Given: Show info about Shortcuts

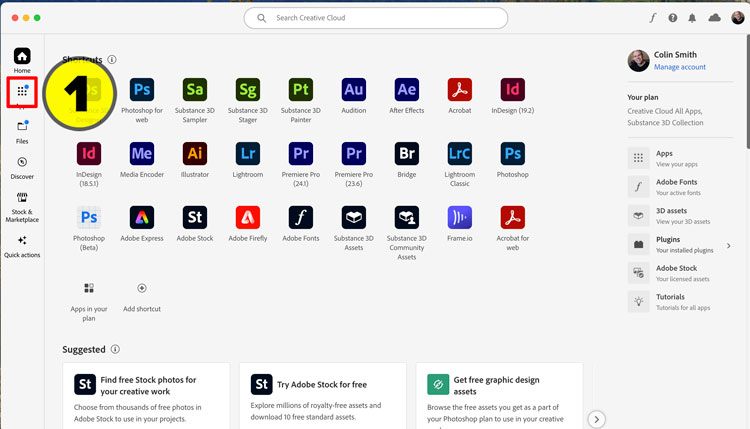Looking at the screenshot, I should [x=112, y=59].
